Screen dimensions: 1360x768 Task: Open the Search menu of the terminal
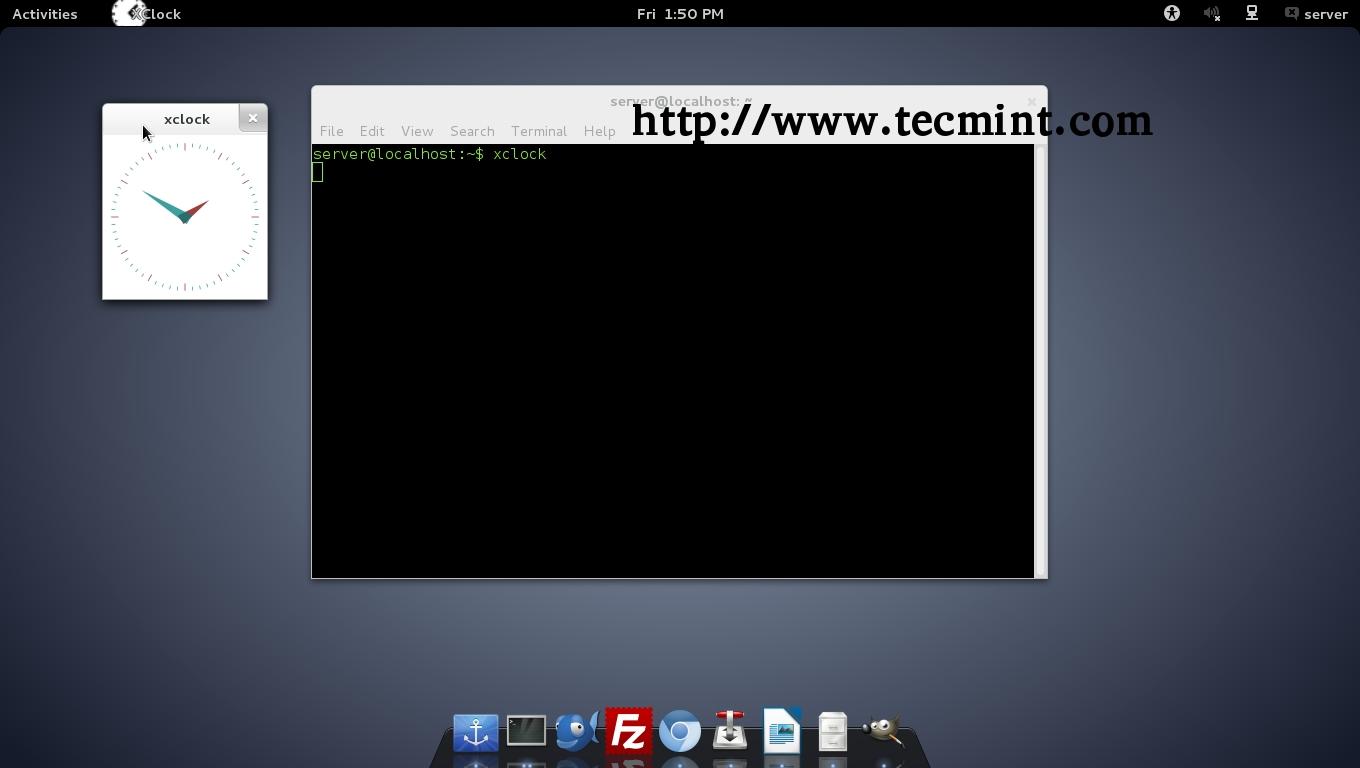pos(471,131)
